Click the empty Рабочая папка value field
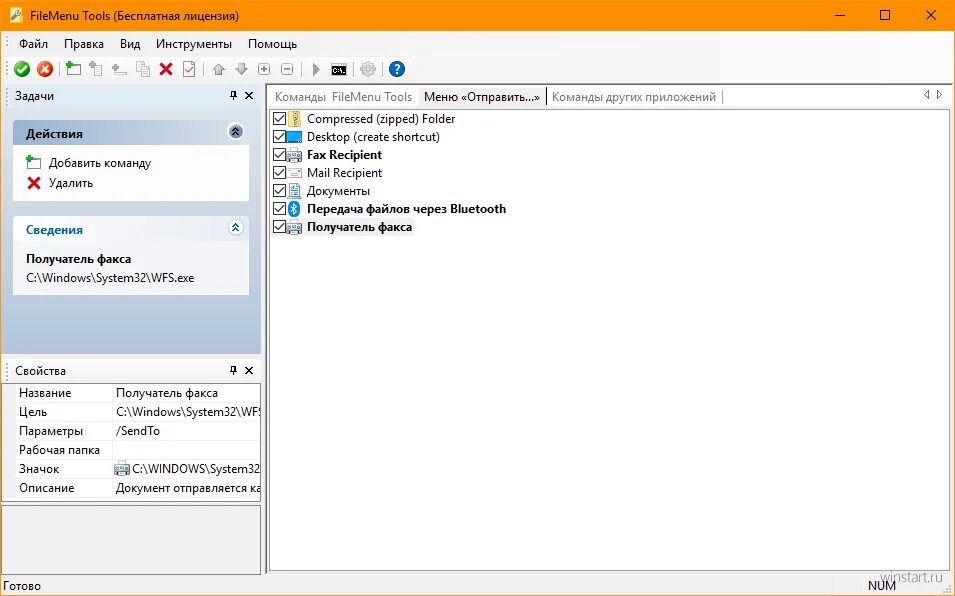Screen dimensions: 955x596 186,450
